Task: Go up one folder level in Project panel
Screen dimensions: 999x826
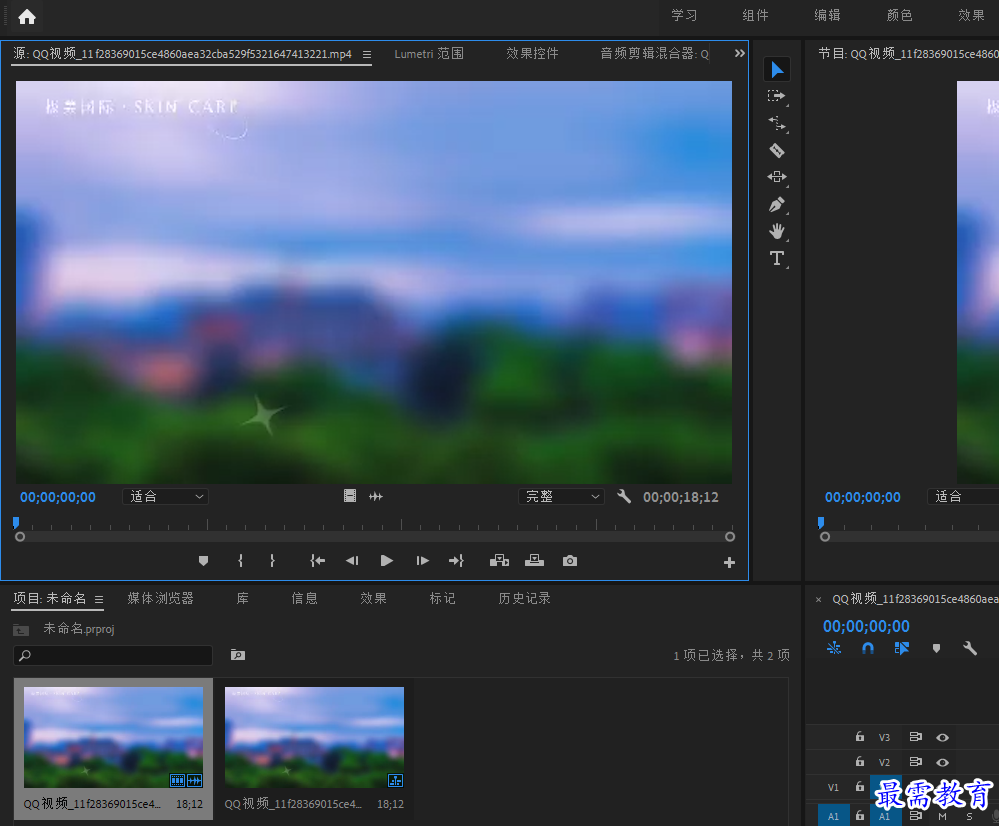Action: coord(20,630)
